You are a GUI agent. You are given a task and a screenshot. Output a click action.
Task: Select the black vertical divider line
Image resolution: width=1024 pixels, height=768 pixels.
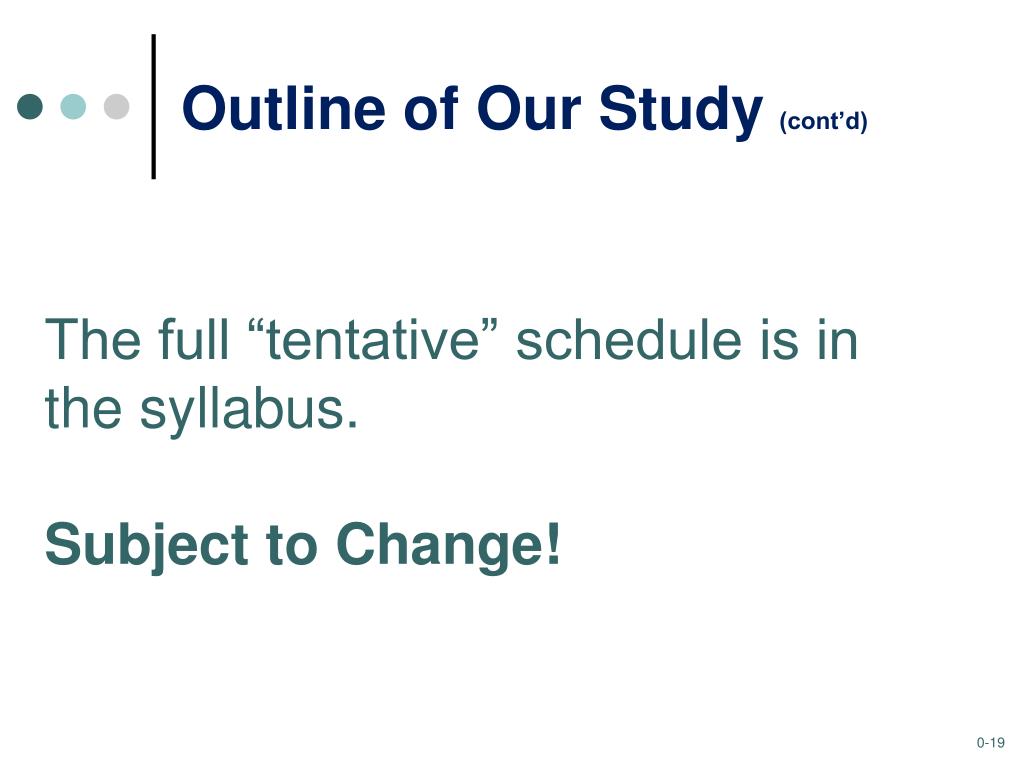[x=153, y=106]
